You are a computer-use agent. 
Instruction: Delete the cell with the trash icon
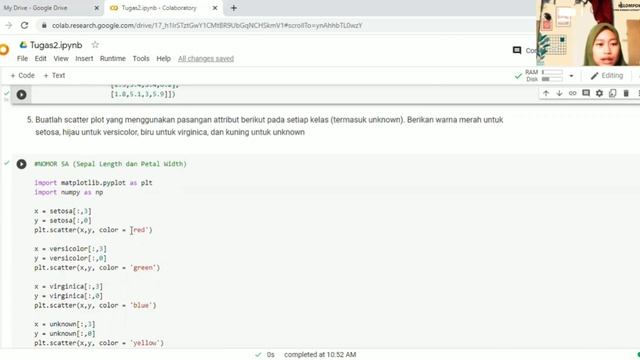(x=626, y=93)
